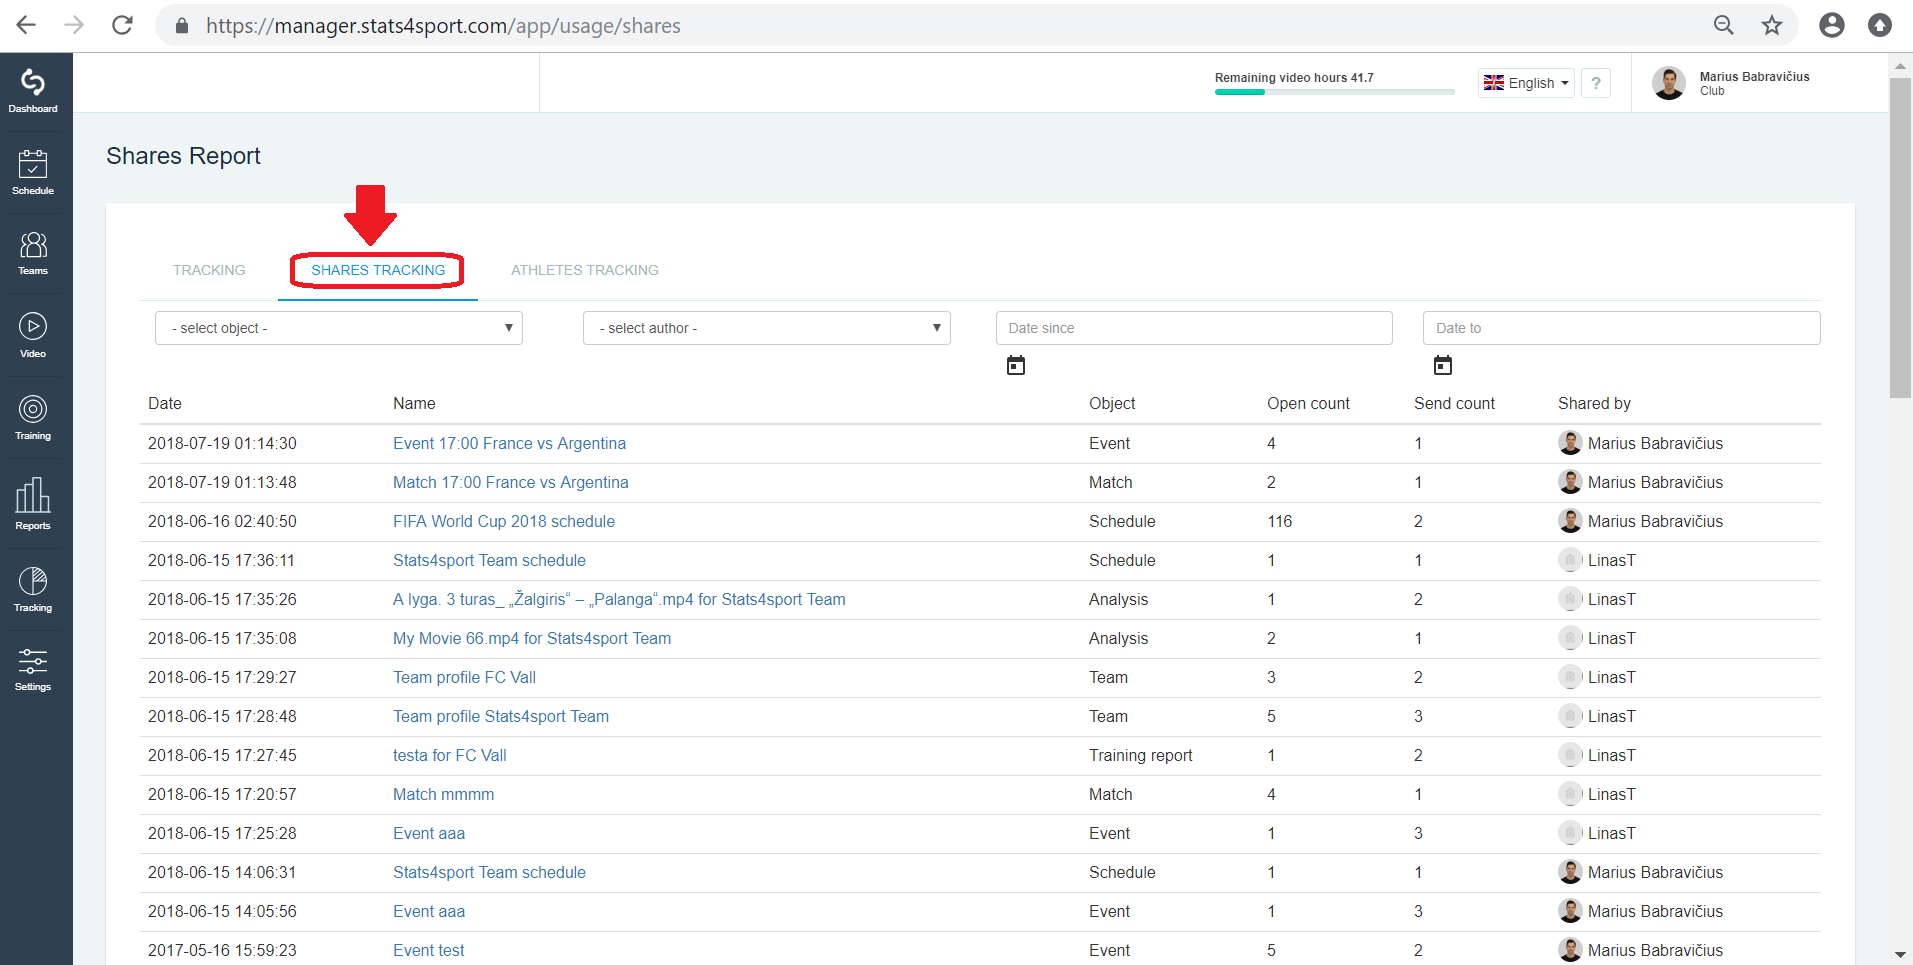
Task: Open the select object dropdown
Action: point(339,328)
